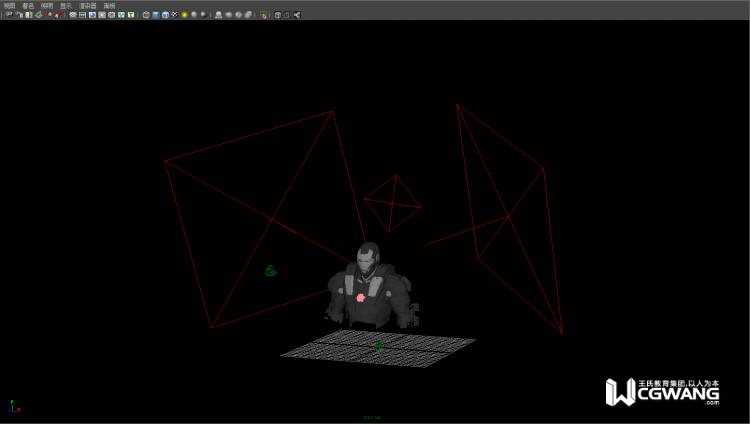Open the Renderer (渲染器) panel menu
Screen dimensions: 750x424
pos(88,6)
